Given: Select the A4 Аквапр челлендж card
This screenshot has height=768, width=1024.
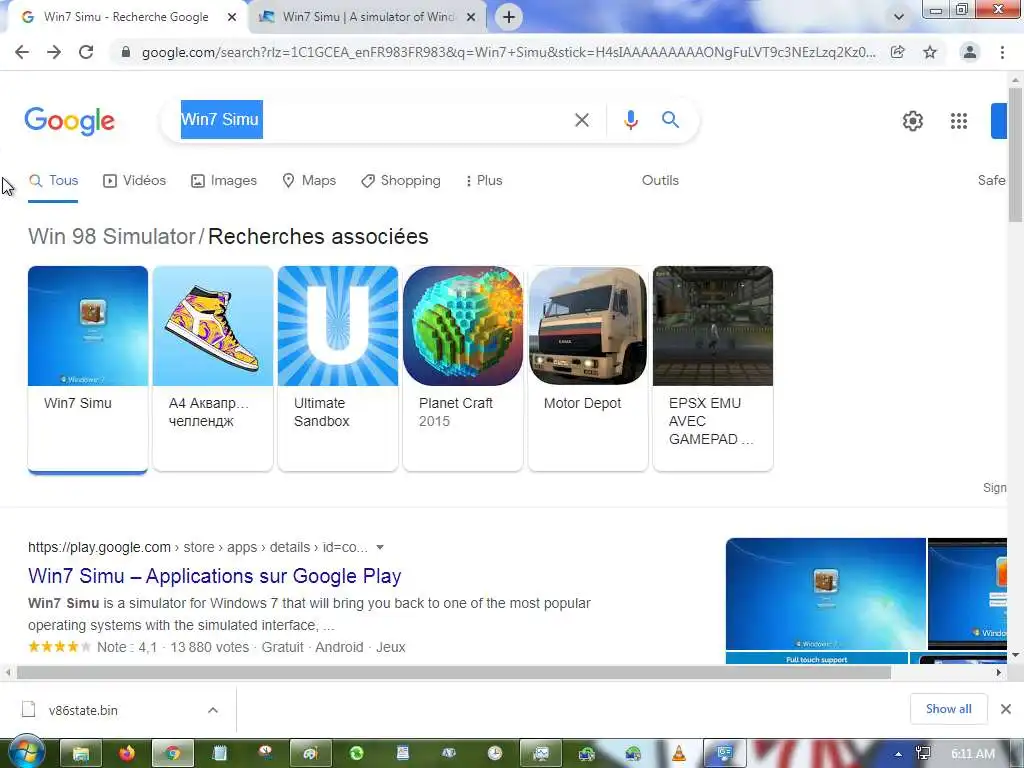Looking at the screenshot, I should click(213, 368).
